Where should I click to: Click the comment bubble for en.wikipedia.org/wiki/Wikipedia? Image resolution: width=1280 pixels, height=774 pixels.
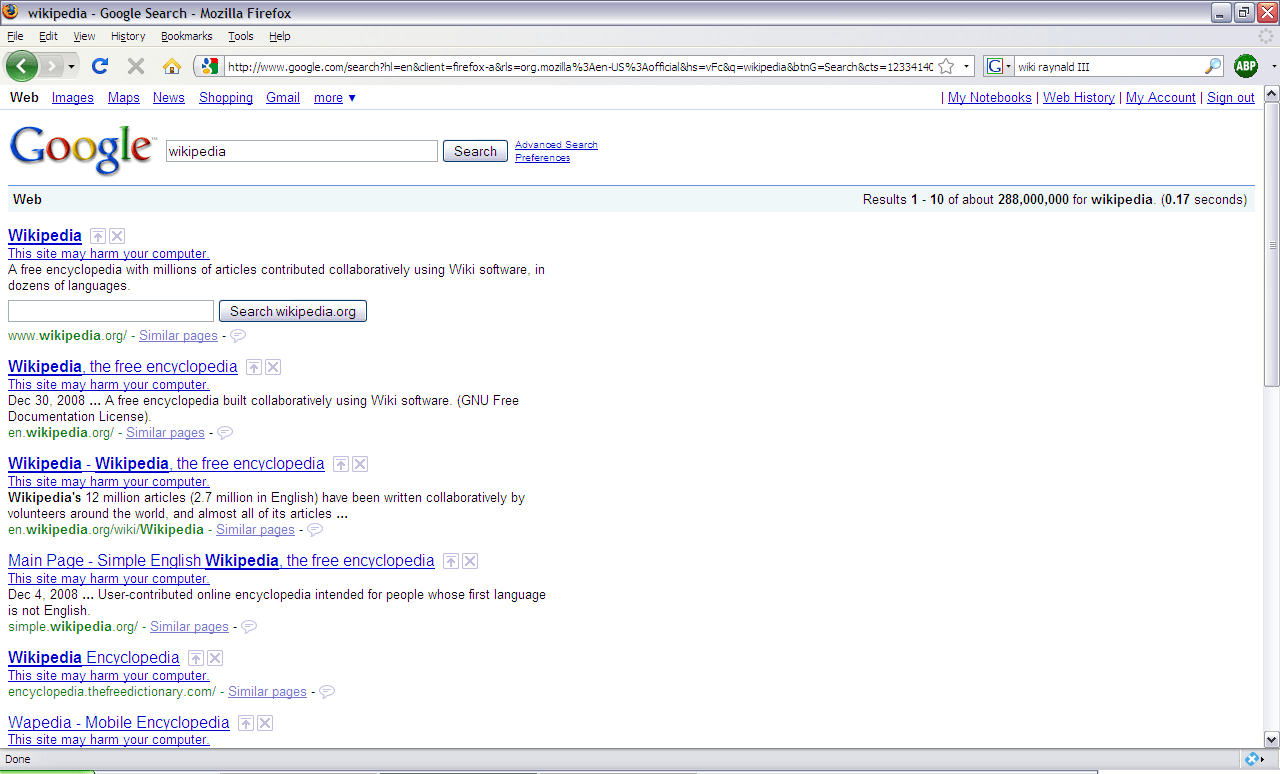pyautogui.click(x=316, y=530)
